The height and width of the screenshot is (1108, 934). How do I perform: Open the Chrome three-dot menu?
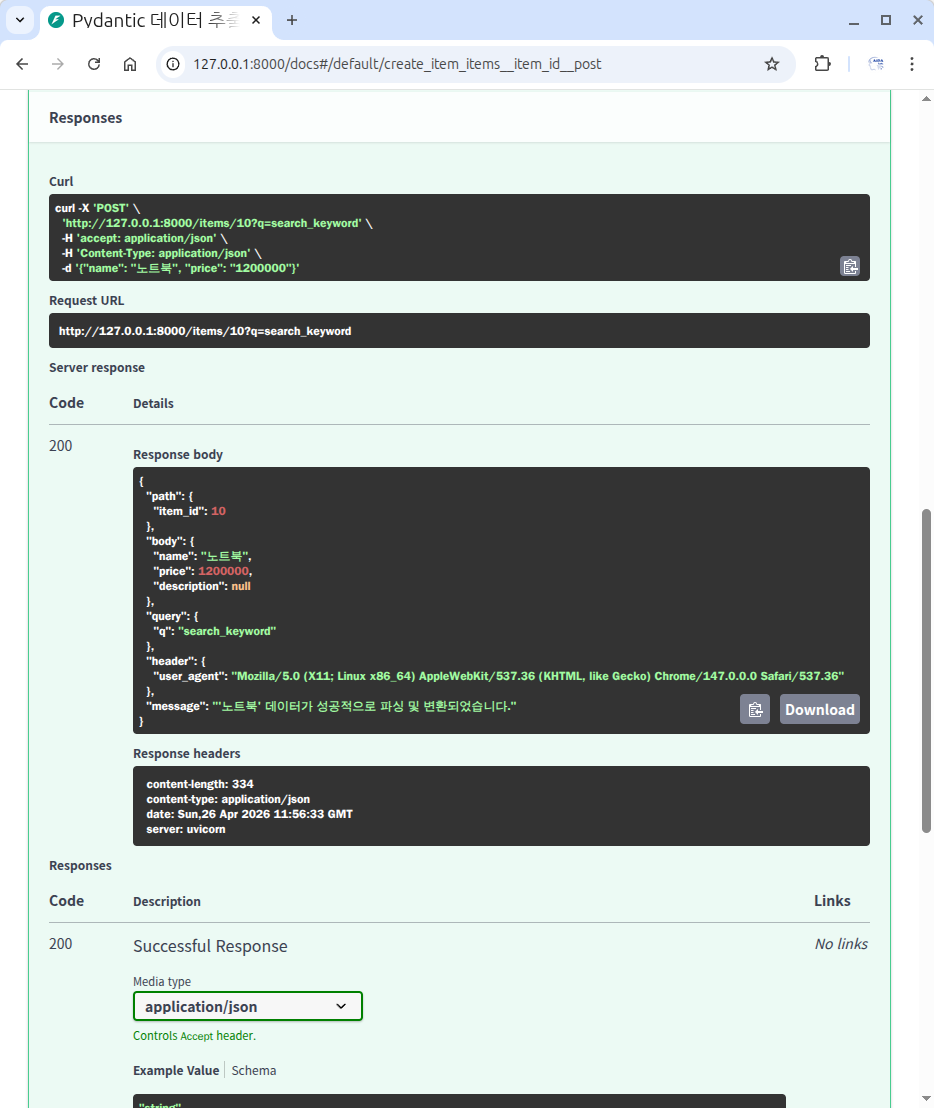(912, 64)
